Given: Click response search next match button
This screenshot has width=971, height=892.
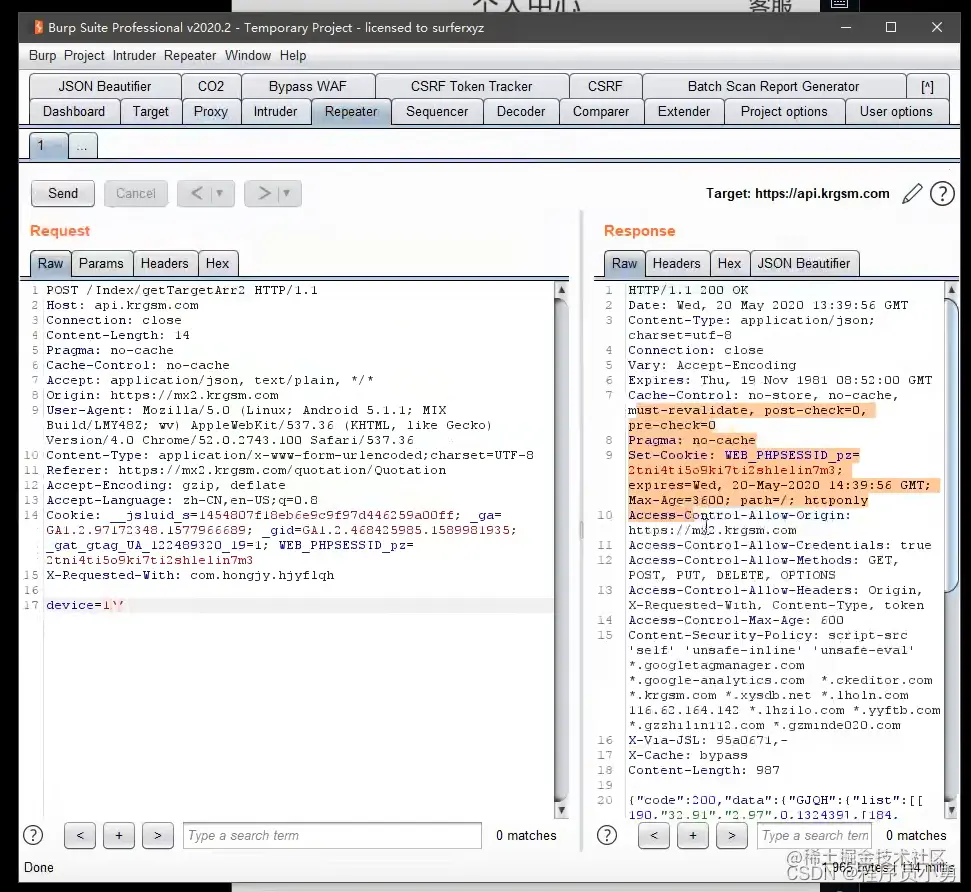Looking at the screenshot, I should (x=732, y=836).
